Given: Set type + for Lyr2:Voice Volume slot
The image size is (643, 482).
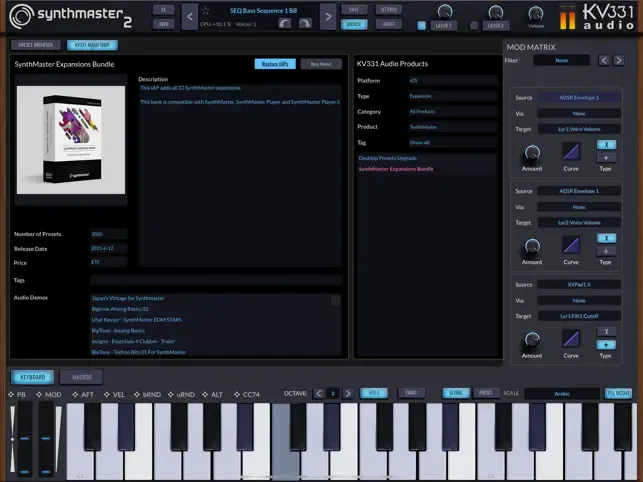Looking at the screenshot, I should click(x=606, y=251).
